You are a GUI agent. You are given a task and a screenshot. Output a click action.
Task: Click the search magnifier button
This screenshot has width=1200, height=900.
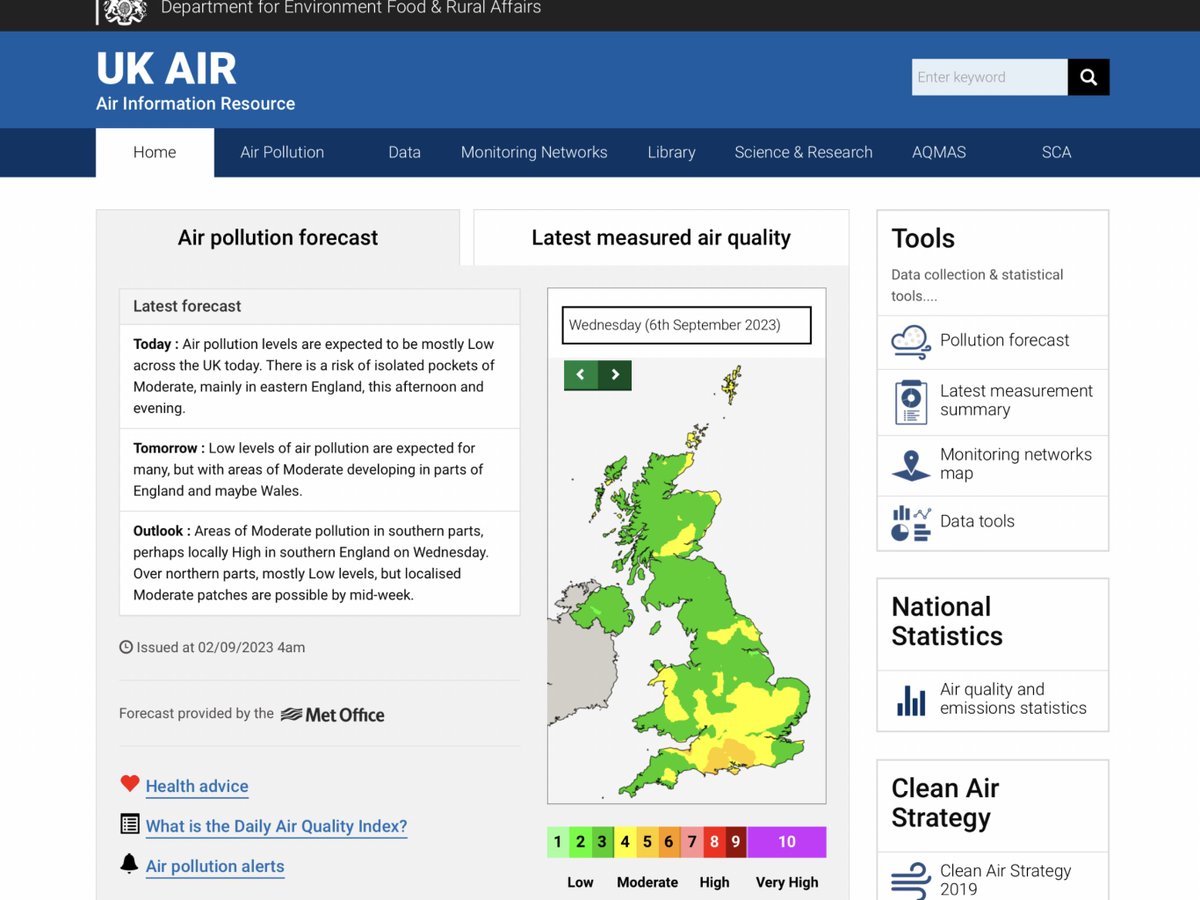pos(1088,77)
